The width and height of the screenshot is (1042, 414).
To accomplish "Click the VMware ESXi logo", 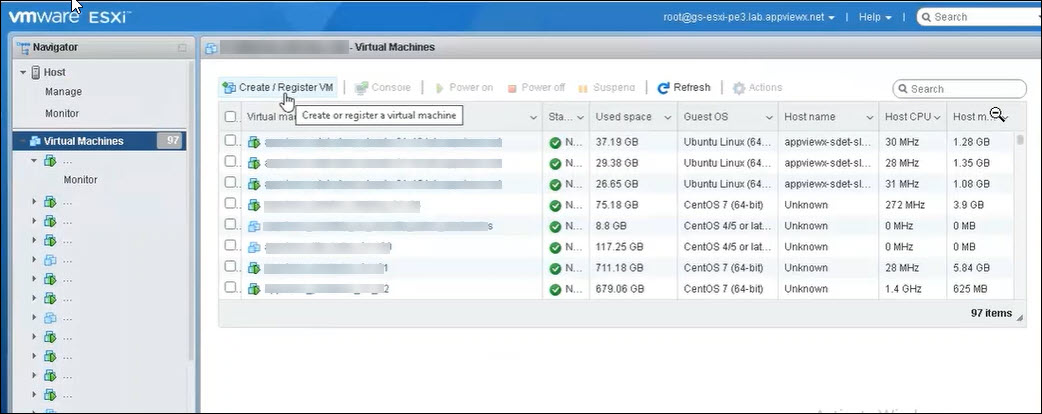I will click(x=68, y=17).
